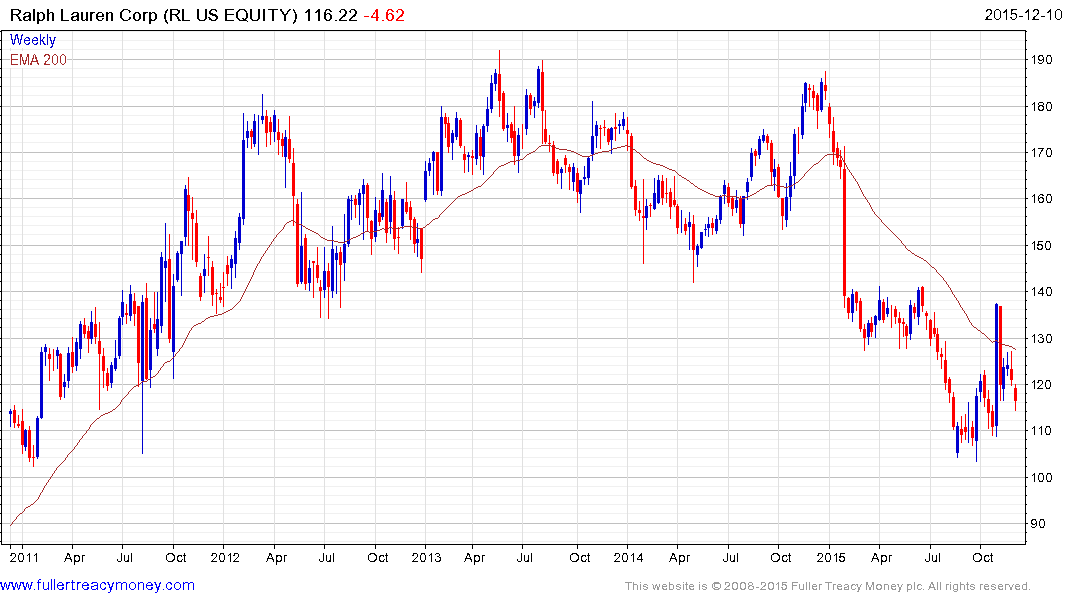Click the 120 price axis label

point(1042,385)
